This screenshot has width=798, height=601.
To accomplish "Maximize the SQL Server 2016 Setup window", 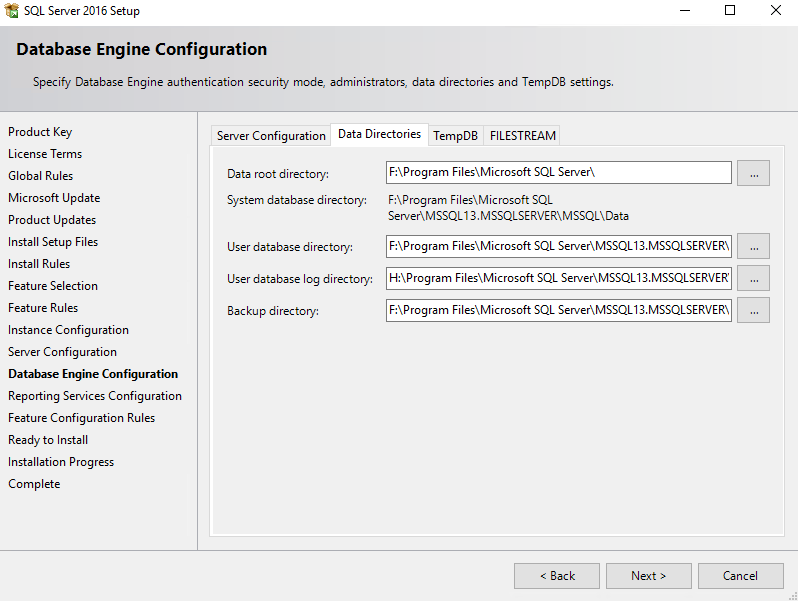I will (730, 11).
